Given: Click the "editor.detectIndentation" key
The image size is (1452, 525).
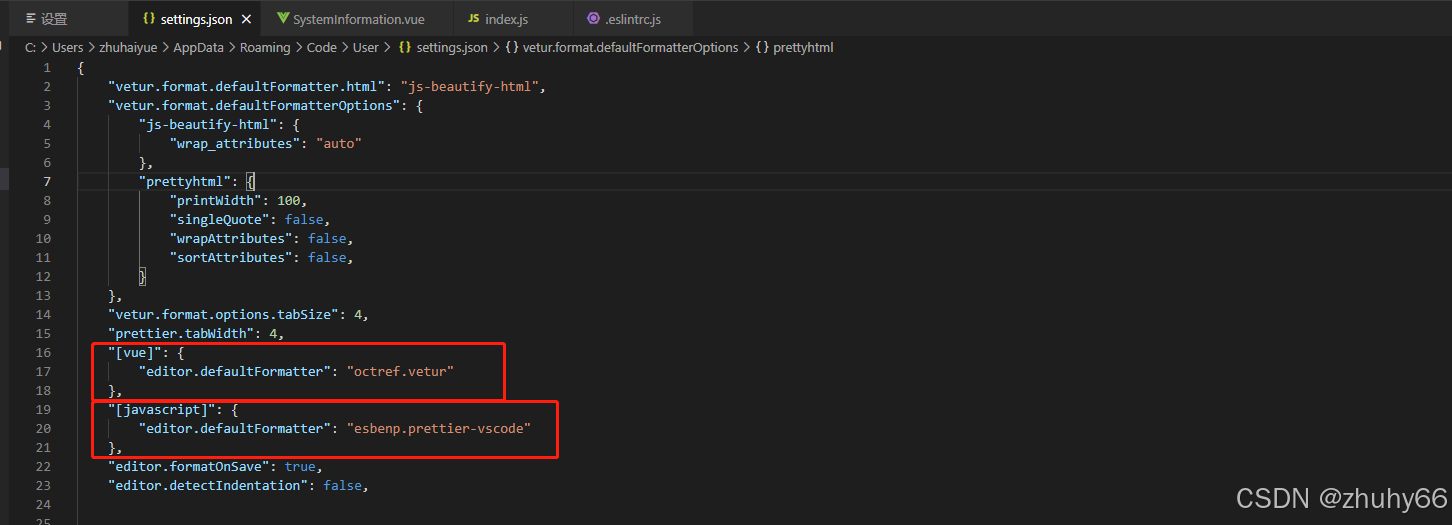Looking at the screenshot, I should point(208,485).
